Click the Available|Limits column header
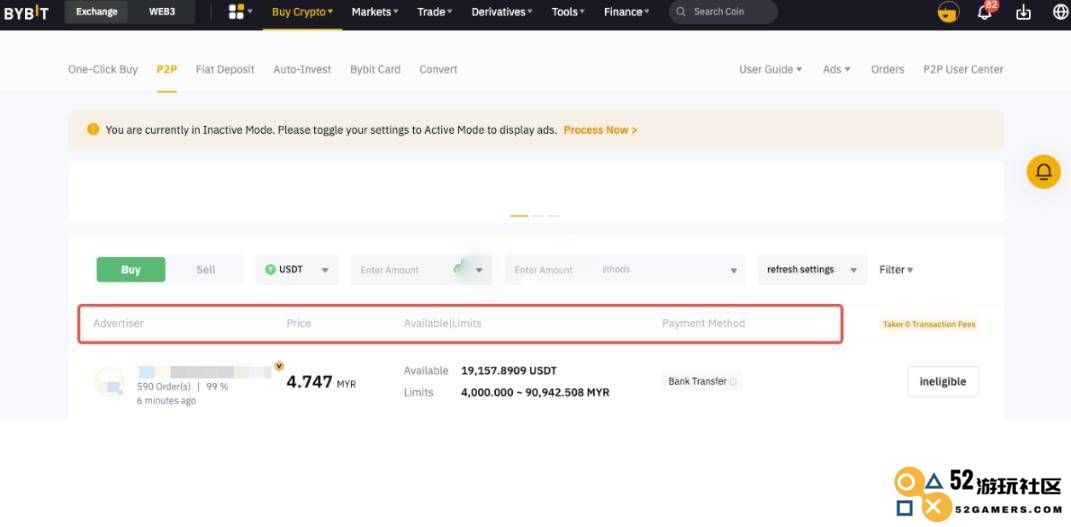 [x=443, y=324]
